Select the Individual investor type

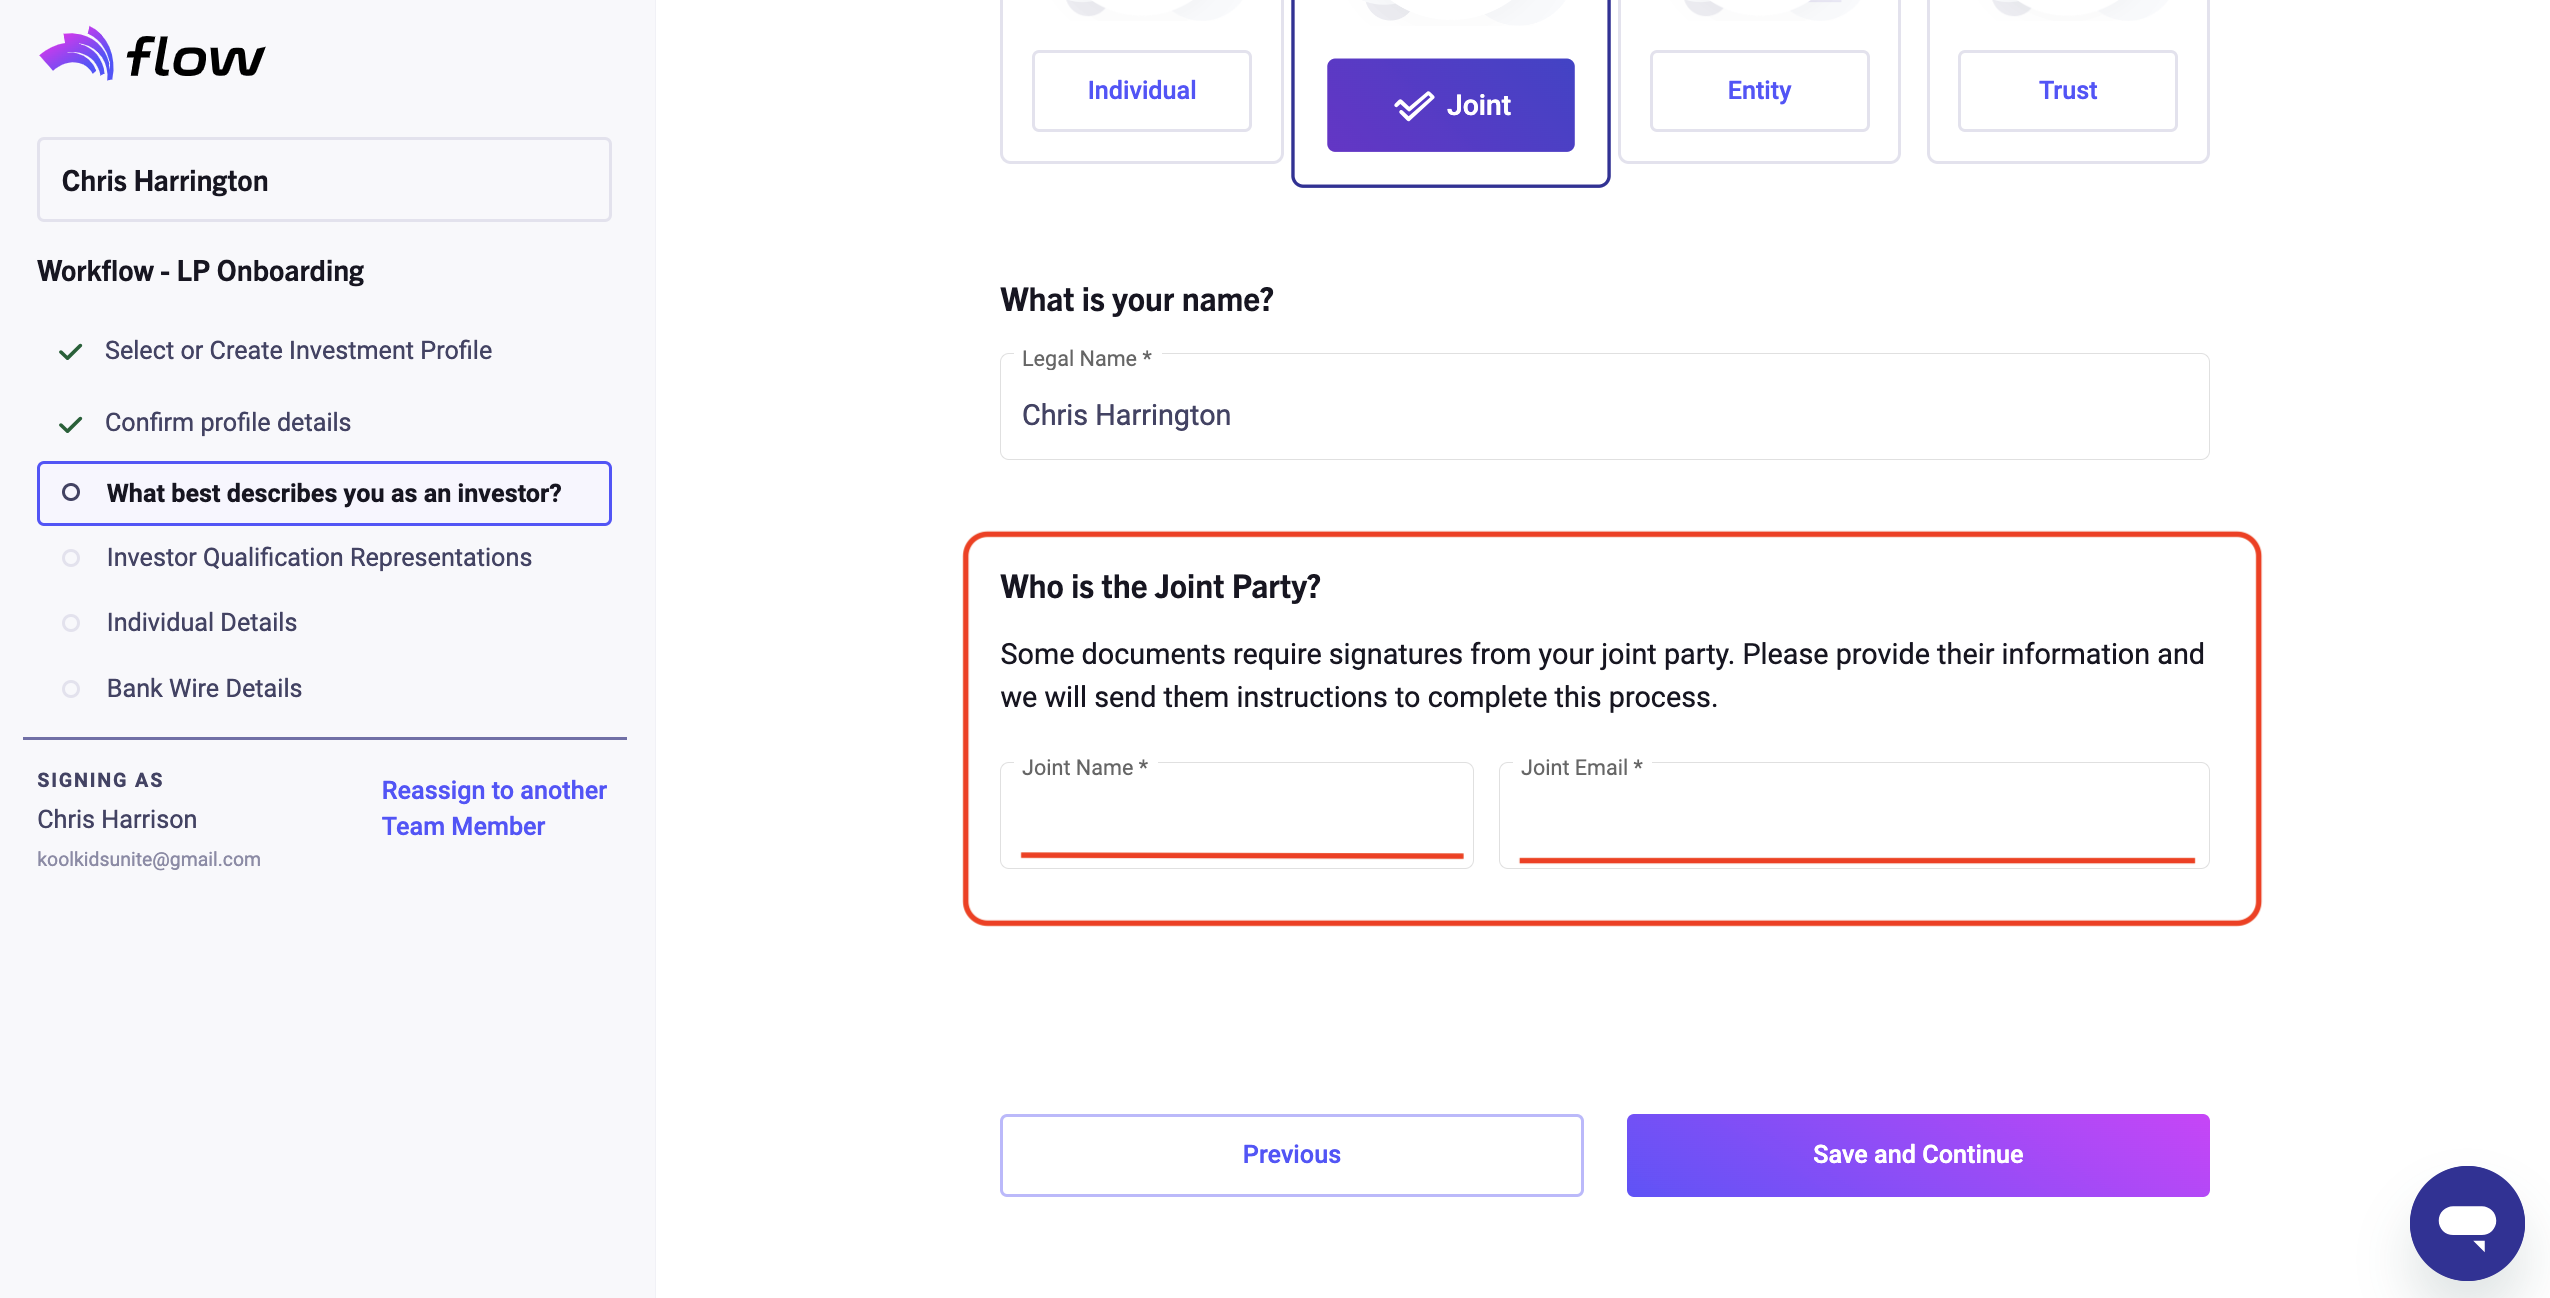1141,91
